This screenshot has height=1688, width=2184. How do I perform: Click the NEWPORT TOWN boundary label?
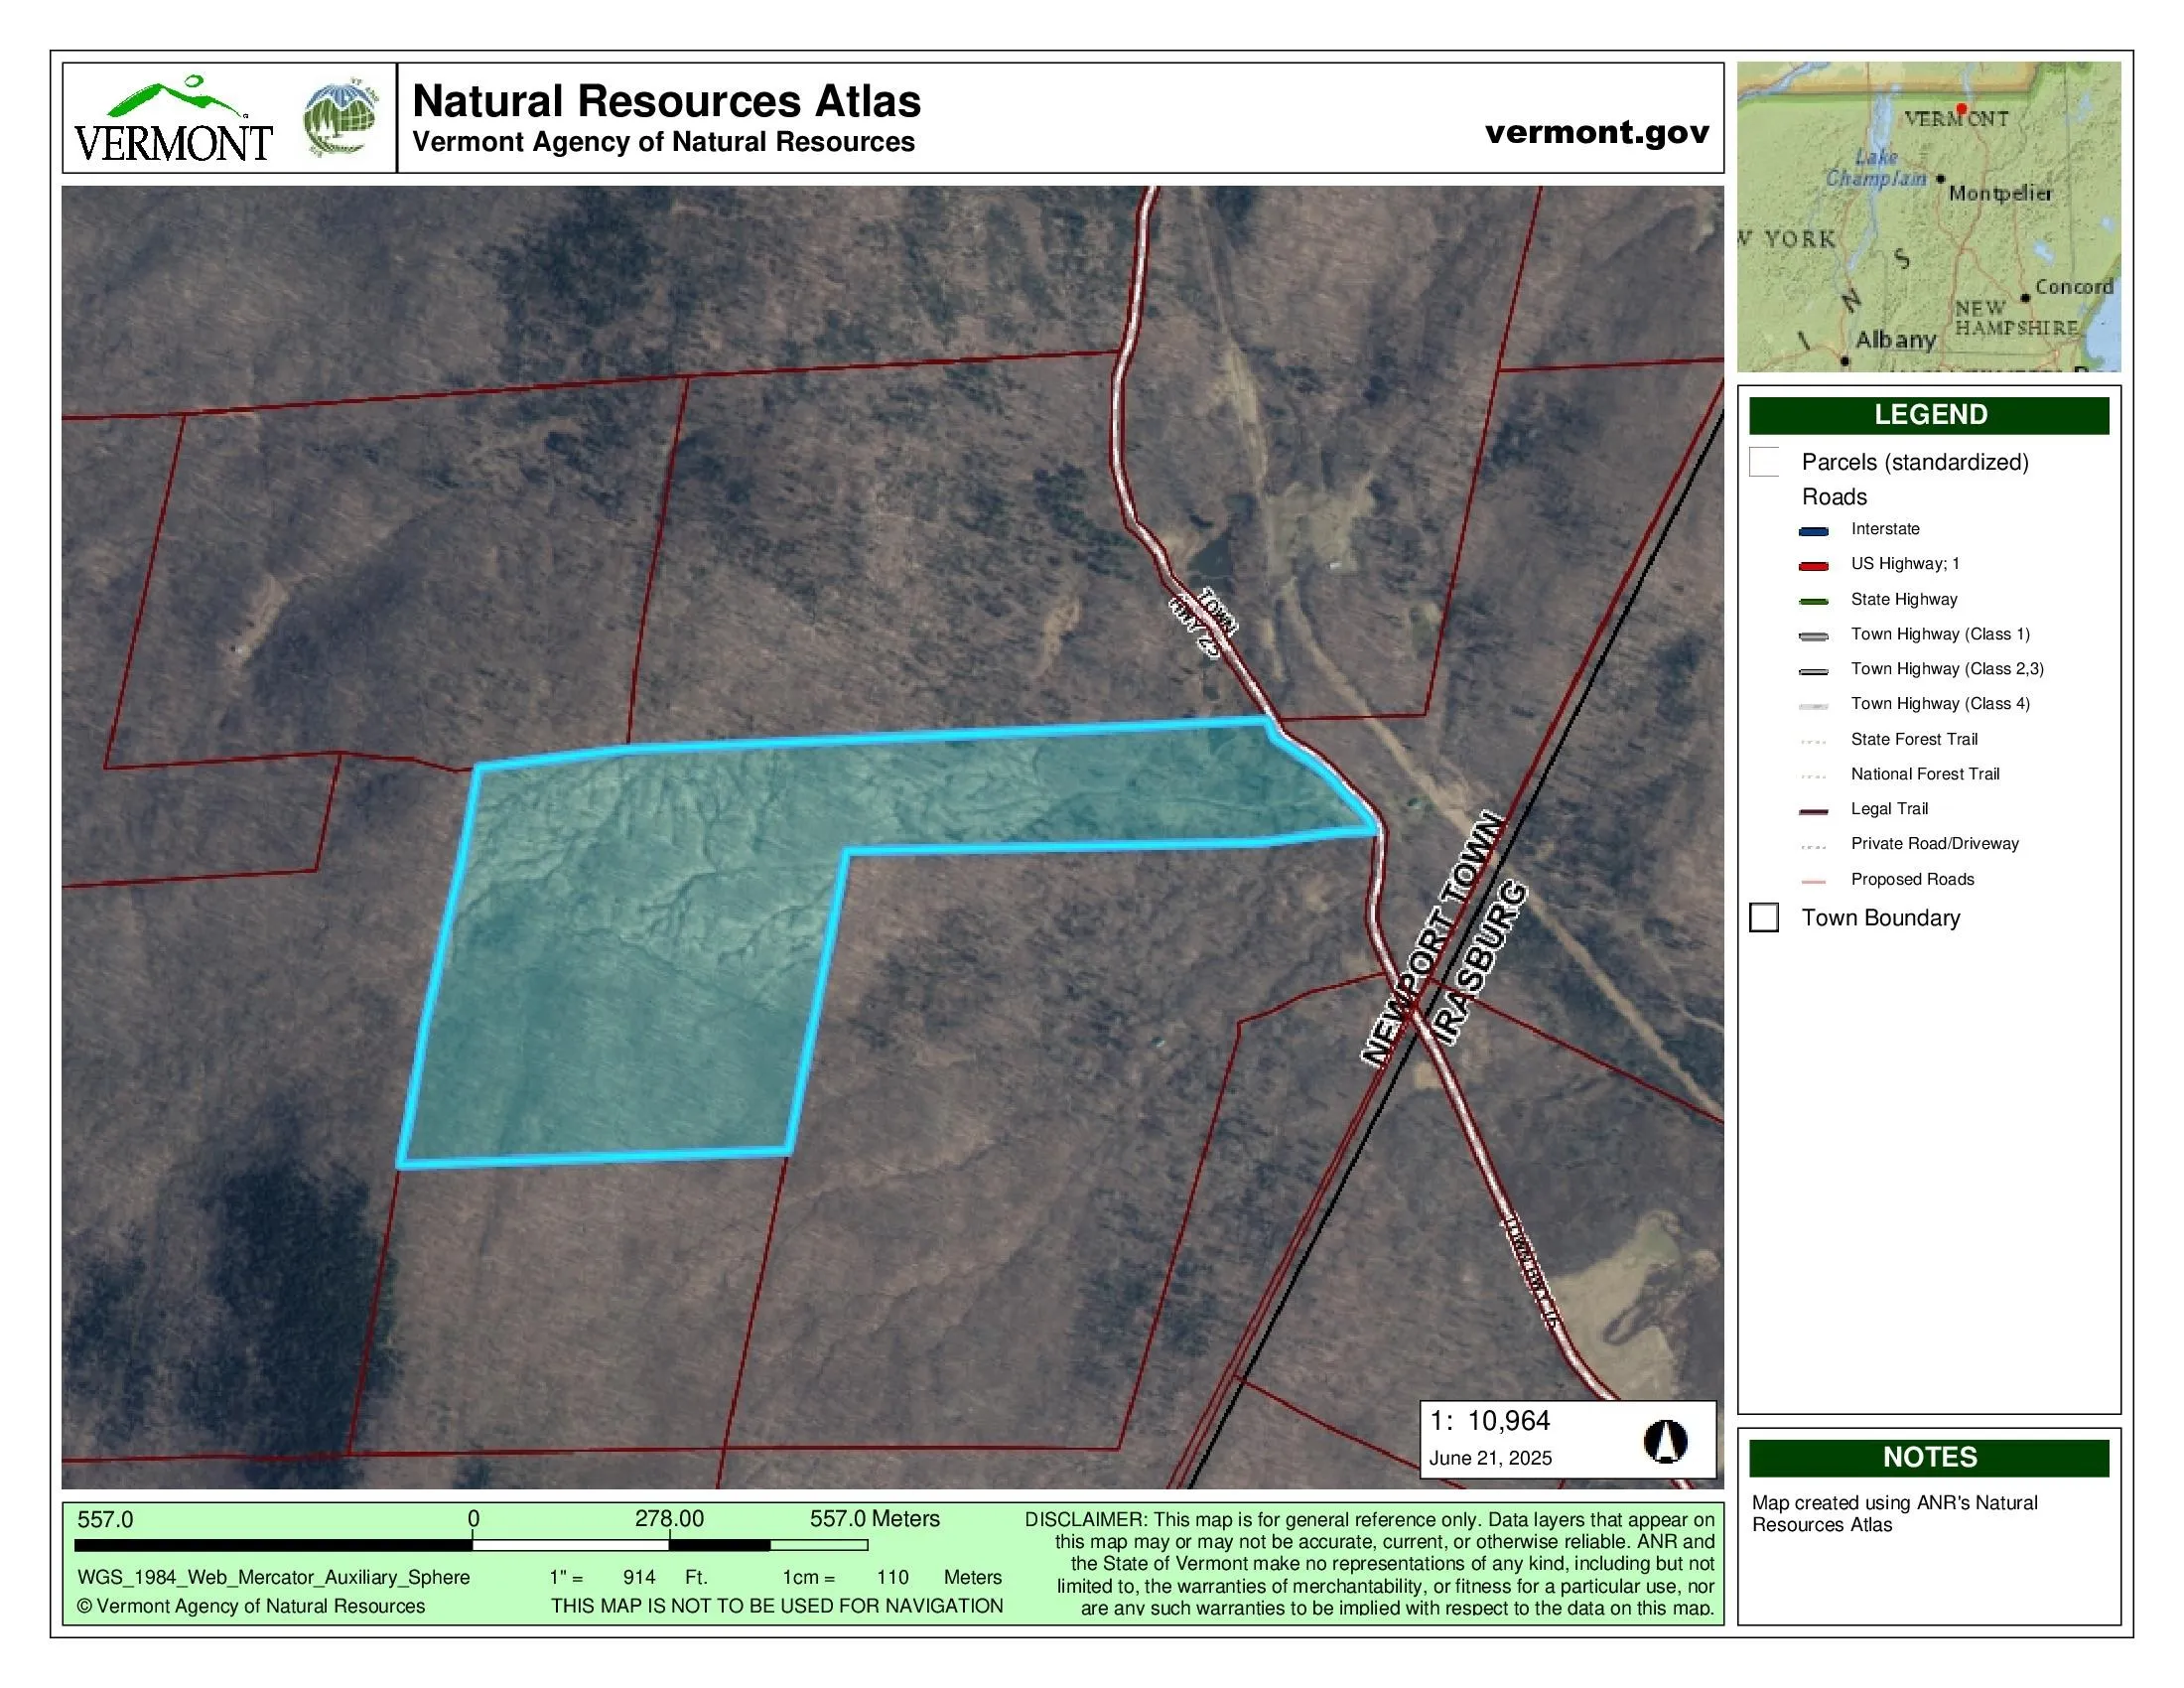coord(1432,939)
